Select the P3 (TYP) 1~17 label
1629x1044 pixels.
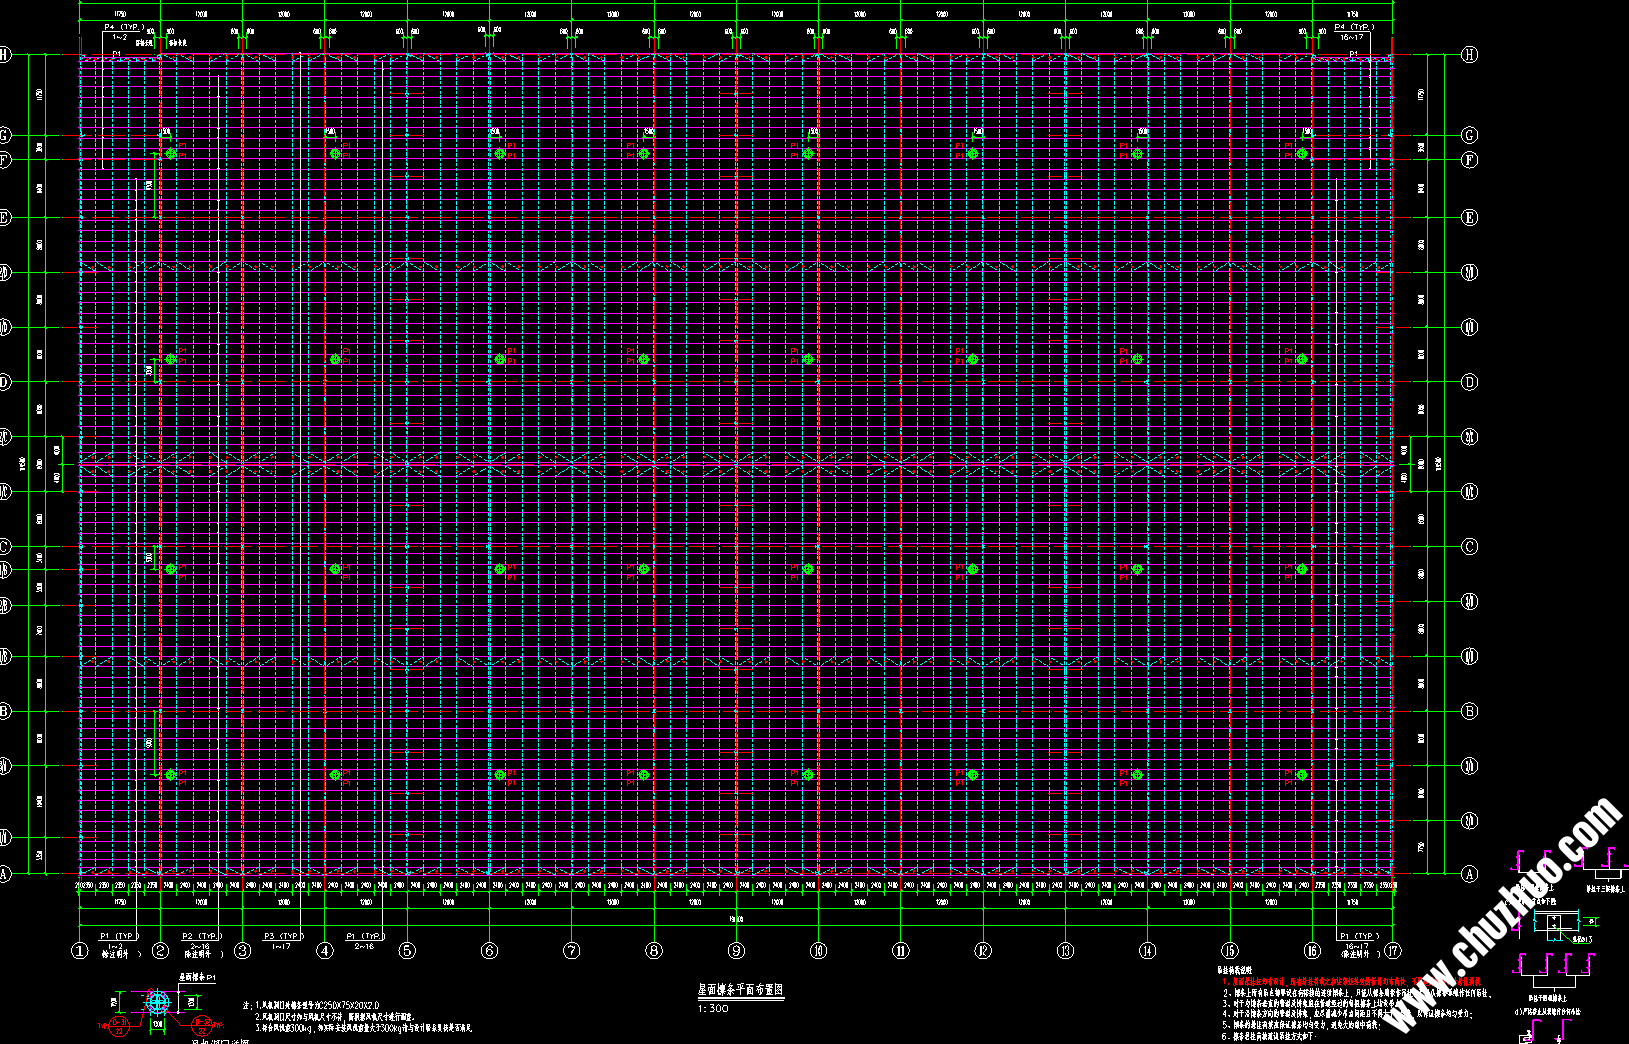coord(282,937)
